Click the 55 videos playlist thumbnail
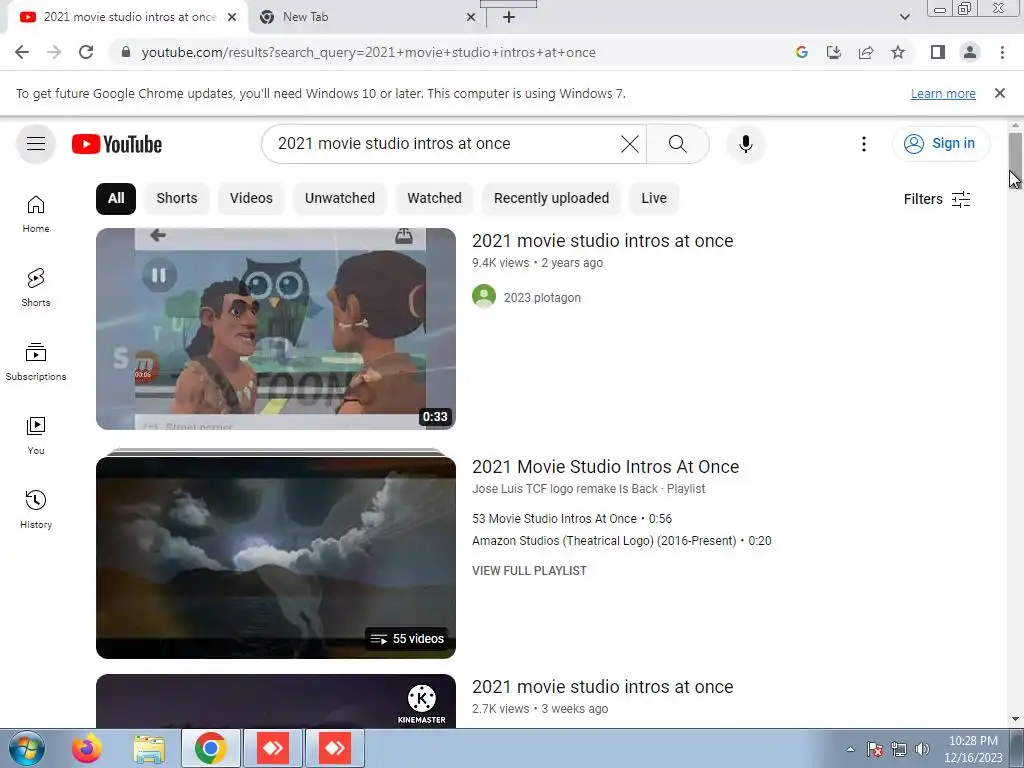This screenshot has height=768, width=1024. click(276, 558)
